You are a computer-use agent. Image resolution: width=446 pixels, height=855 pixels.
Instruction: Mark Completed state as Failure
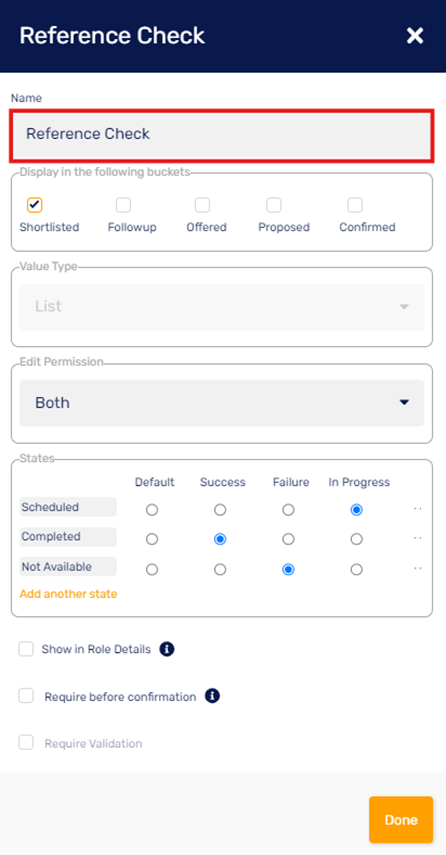coord(288,539)
